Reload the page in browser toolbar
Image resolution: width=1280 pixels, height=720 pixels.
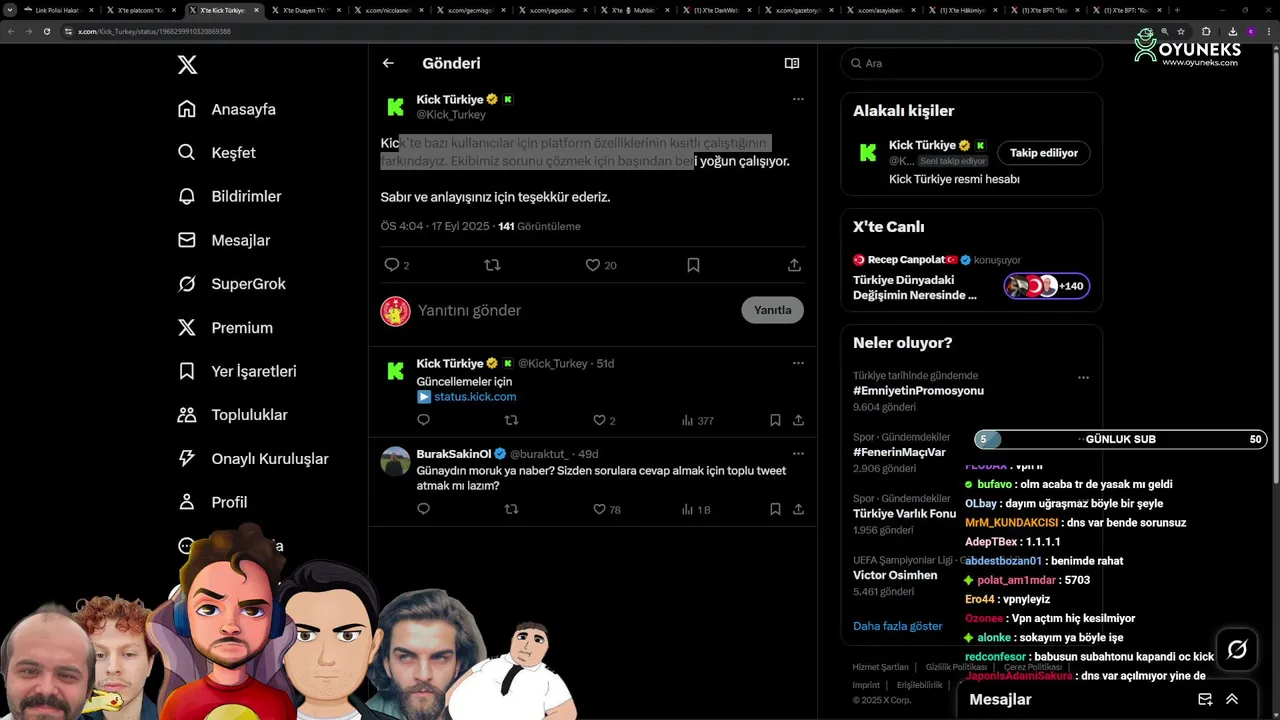(x=46, y=31)
